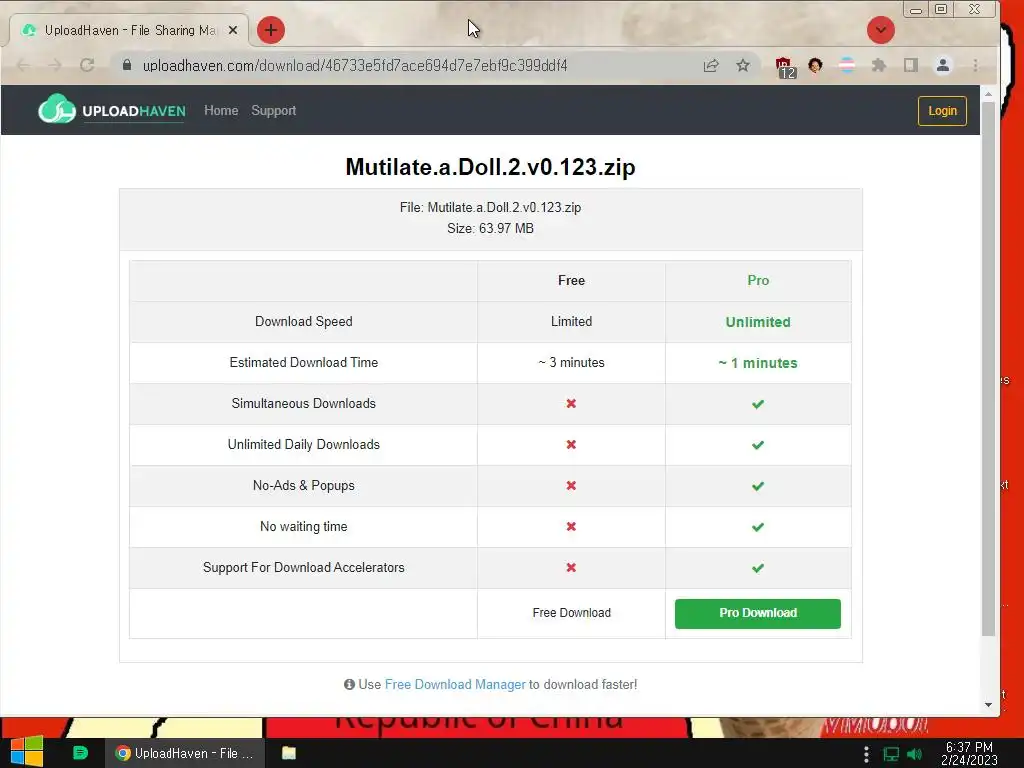Click the Login button

pos(942,111)
